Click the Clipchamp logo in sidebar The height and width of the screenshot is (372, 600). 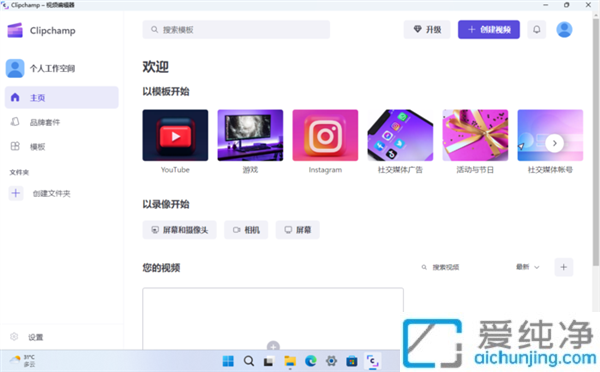click(15, 30)
